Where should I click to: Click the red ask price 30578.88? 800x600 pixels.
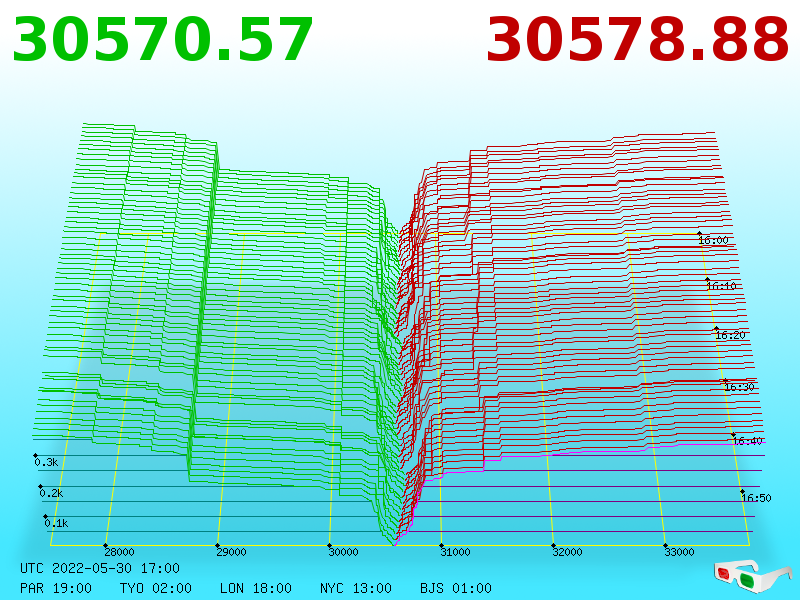(637, 40)
